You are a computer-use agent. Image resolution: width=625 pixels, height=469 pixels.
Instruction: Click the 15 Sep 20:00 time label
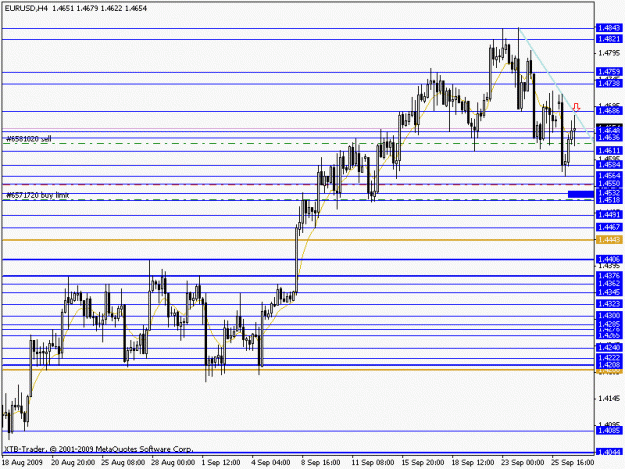coord(423,463)
